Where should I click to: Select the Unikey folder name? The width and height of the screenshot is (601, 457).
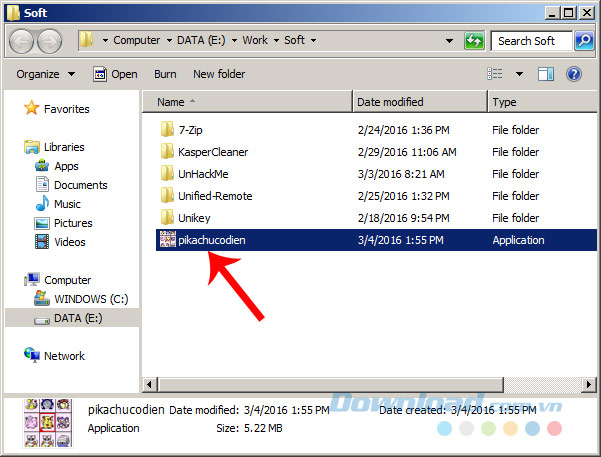click(x=194, y=218)
